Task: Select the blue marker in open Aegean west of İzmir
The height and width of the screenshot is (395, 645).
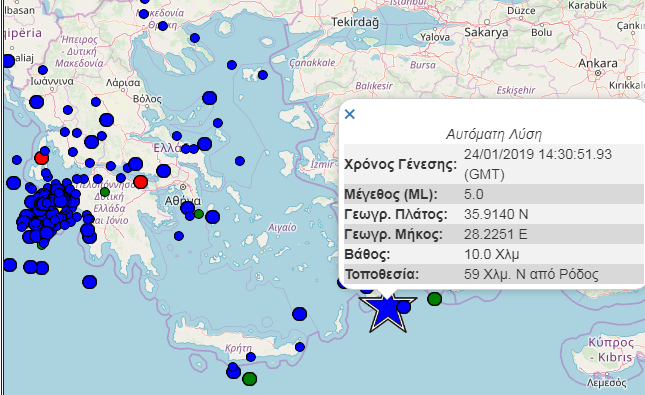Action: click(x=240, y=161)
